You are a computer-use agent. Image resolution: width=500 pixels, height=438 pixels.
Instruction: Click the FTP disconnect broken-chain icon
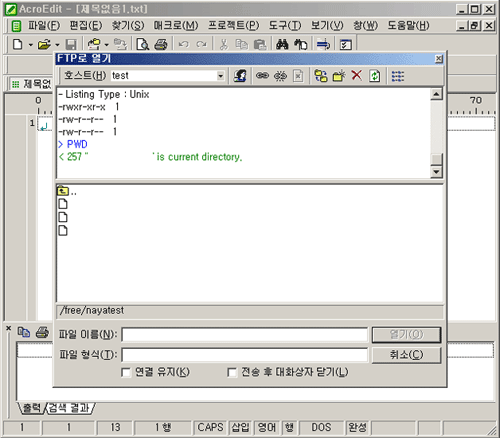280,76
